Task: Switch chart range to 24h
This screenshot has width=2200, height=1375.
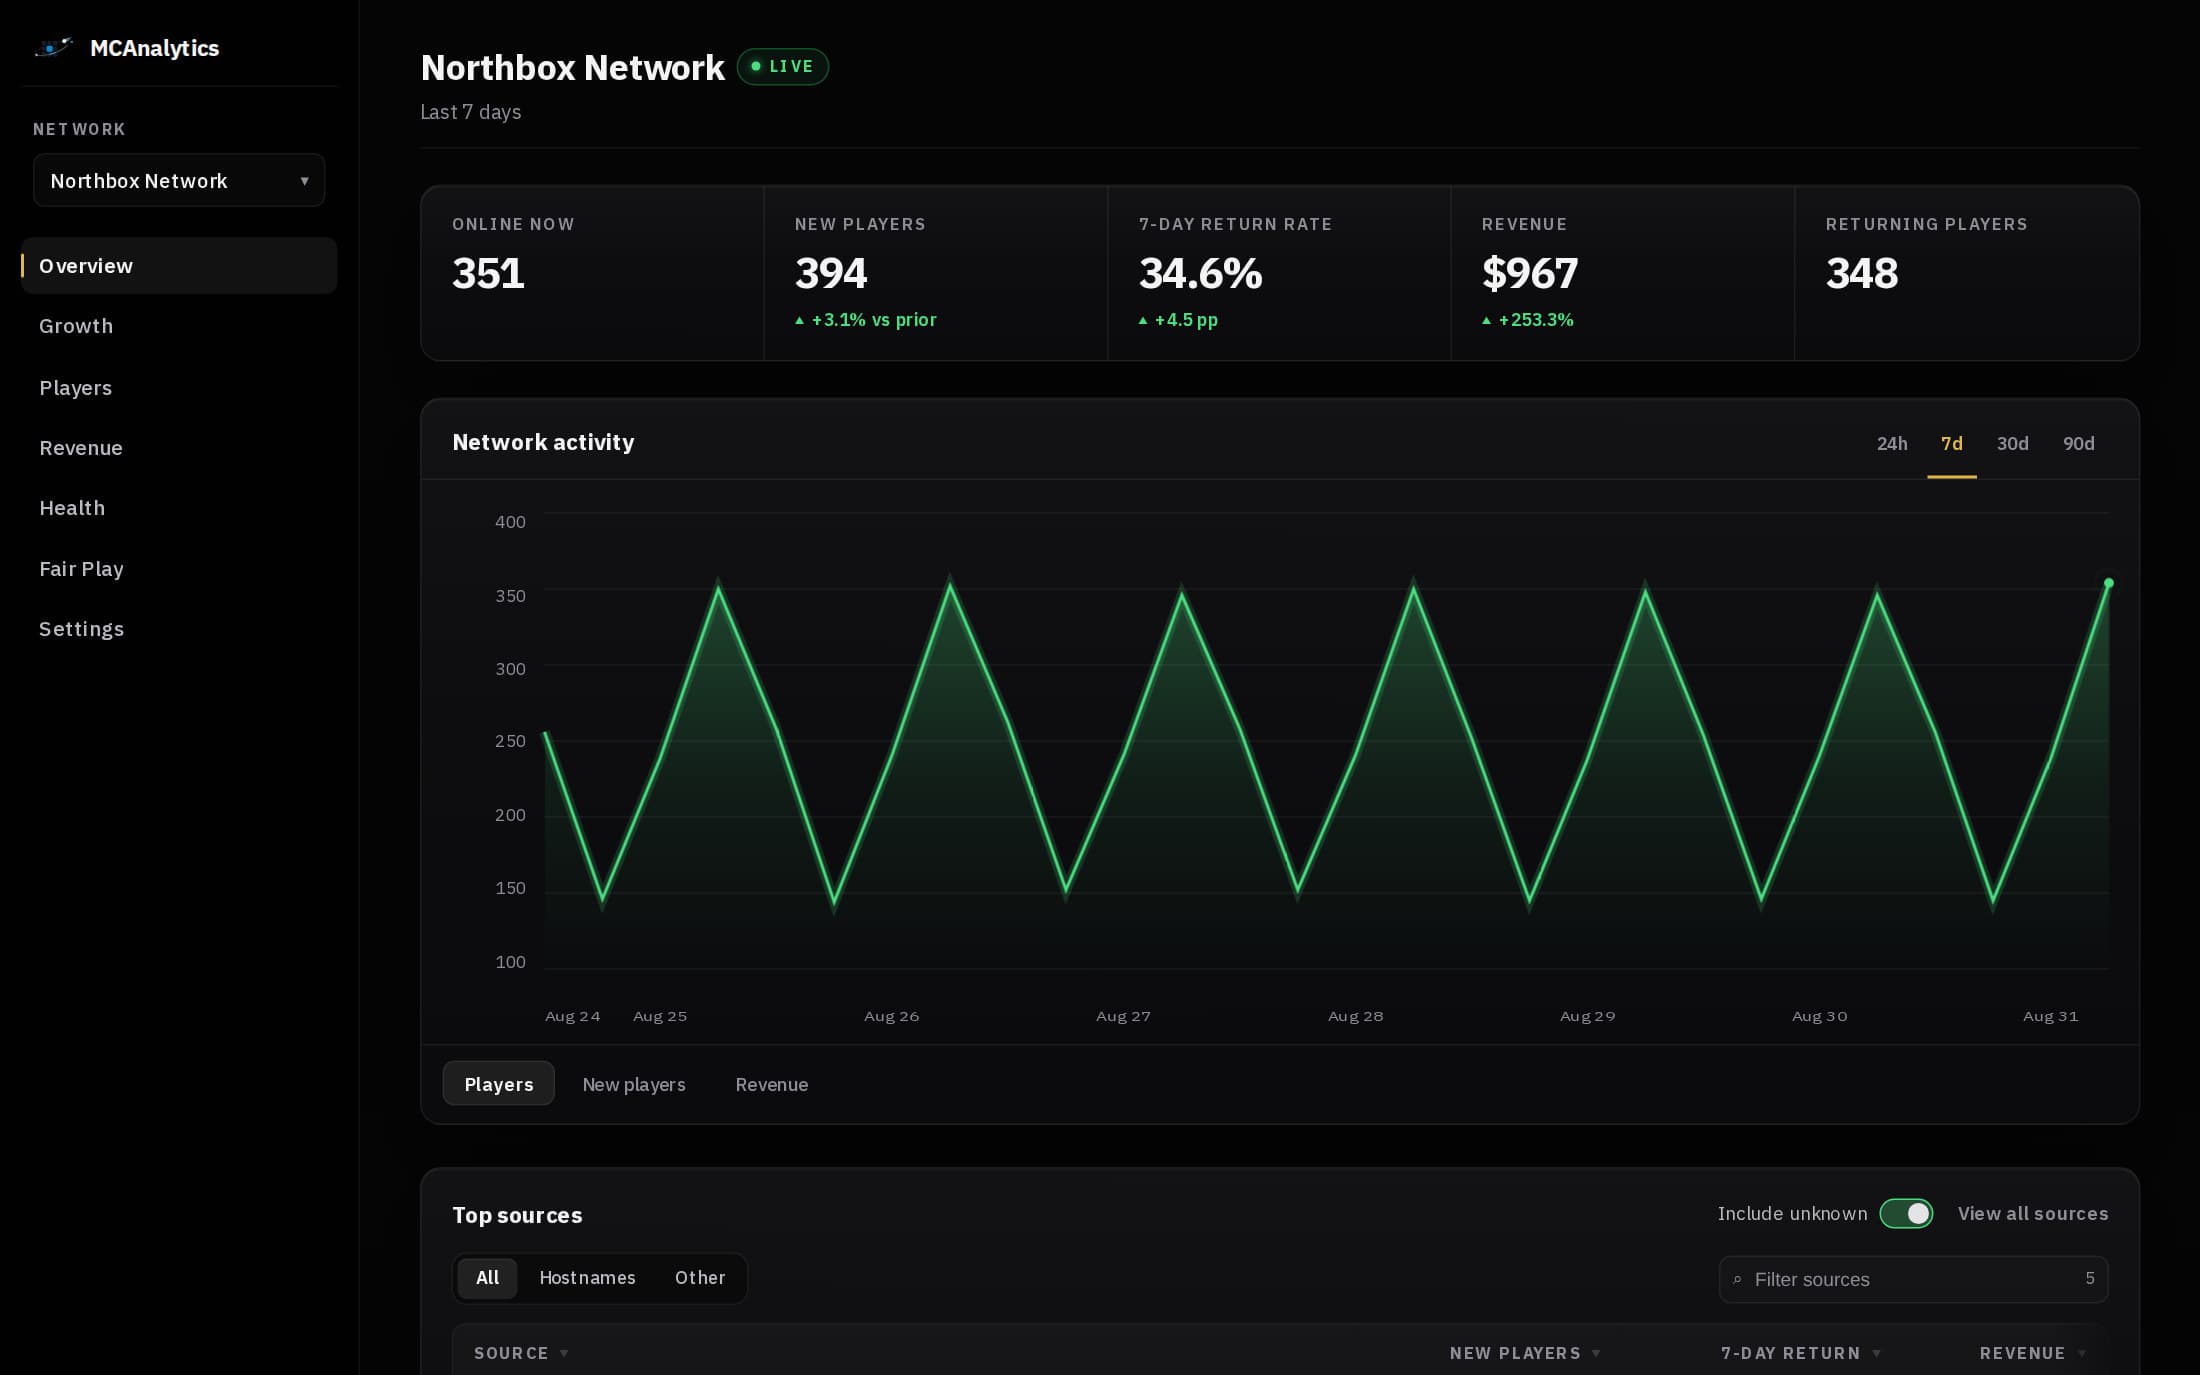Action: coord(1892,443)
